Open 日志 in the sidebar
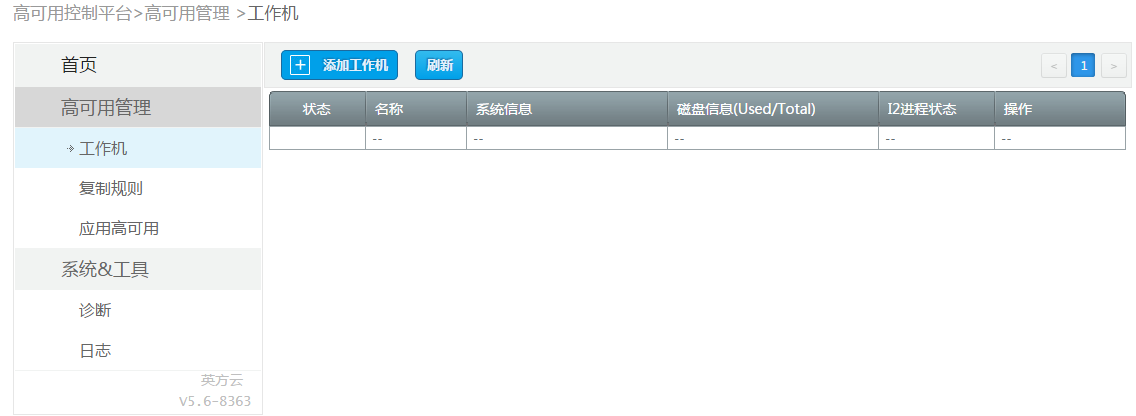Image resolution: width=1136 pixels, height=416 pixels. click(138, 351)
